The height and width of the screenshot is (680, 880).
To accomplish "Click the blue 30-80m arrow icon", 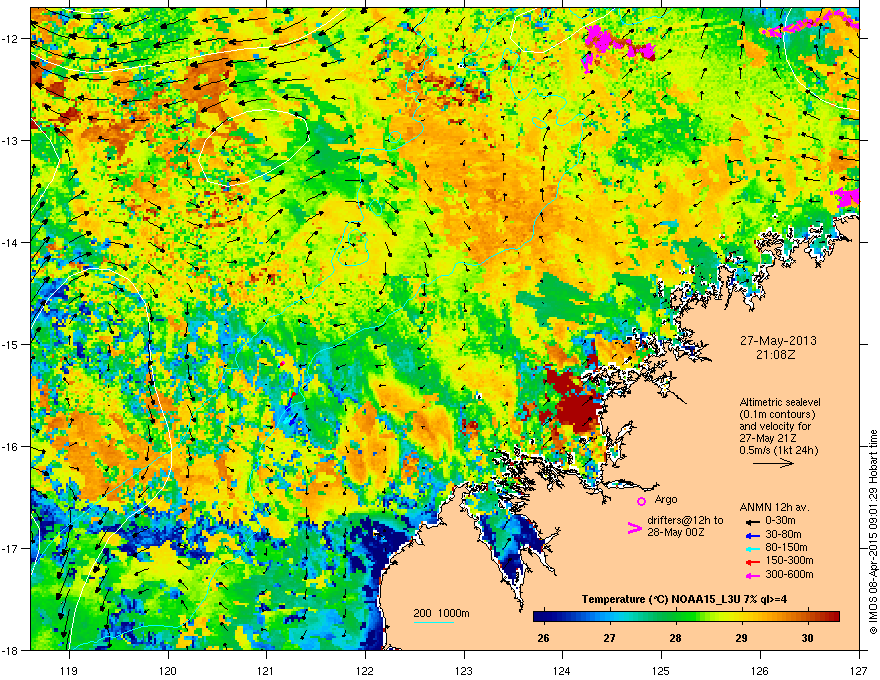I will click(751, 535).
